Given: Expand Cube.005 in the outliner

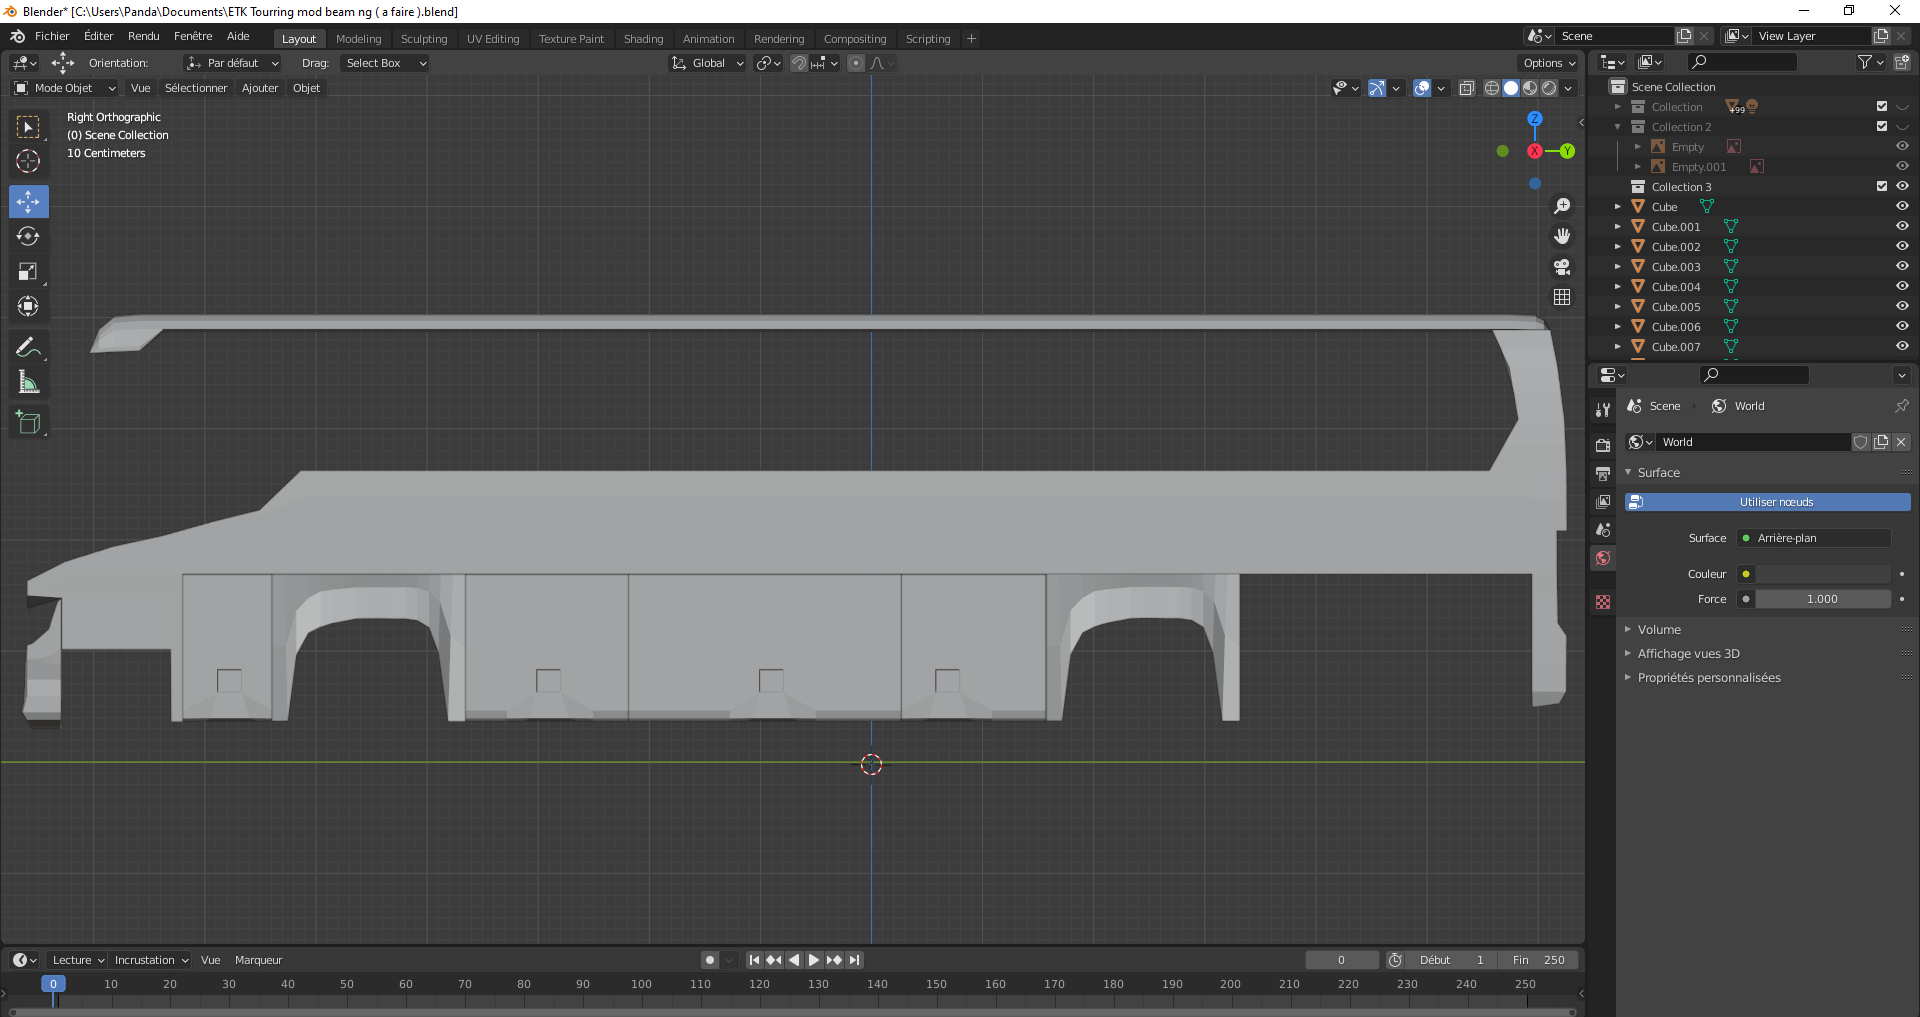Looking at the screenshot, I should click(1618, 307).
